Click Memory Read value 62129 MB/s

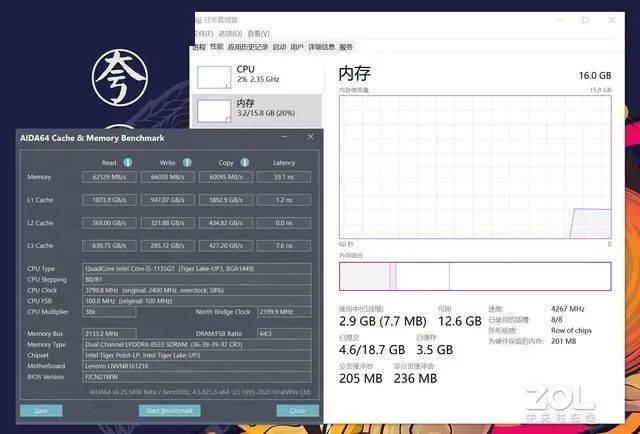point(109,177)
